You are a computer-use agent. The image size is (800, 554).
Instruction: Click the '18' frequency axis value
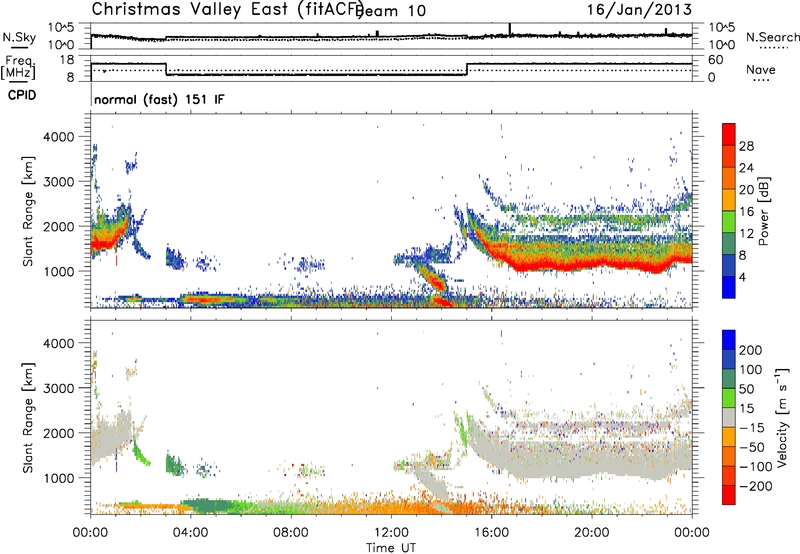click(x=67, y=59)
